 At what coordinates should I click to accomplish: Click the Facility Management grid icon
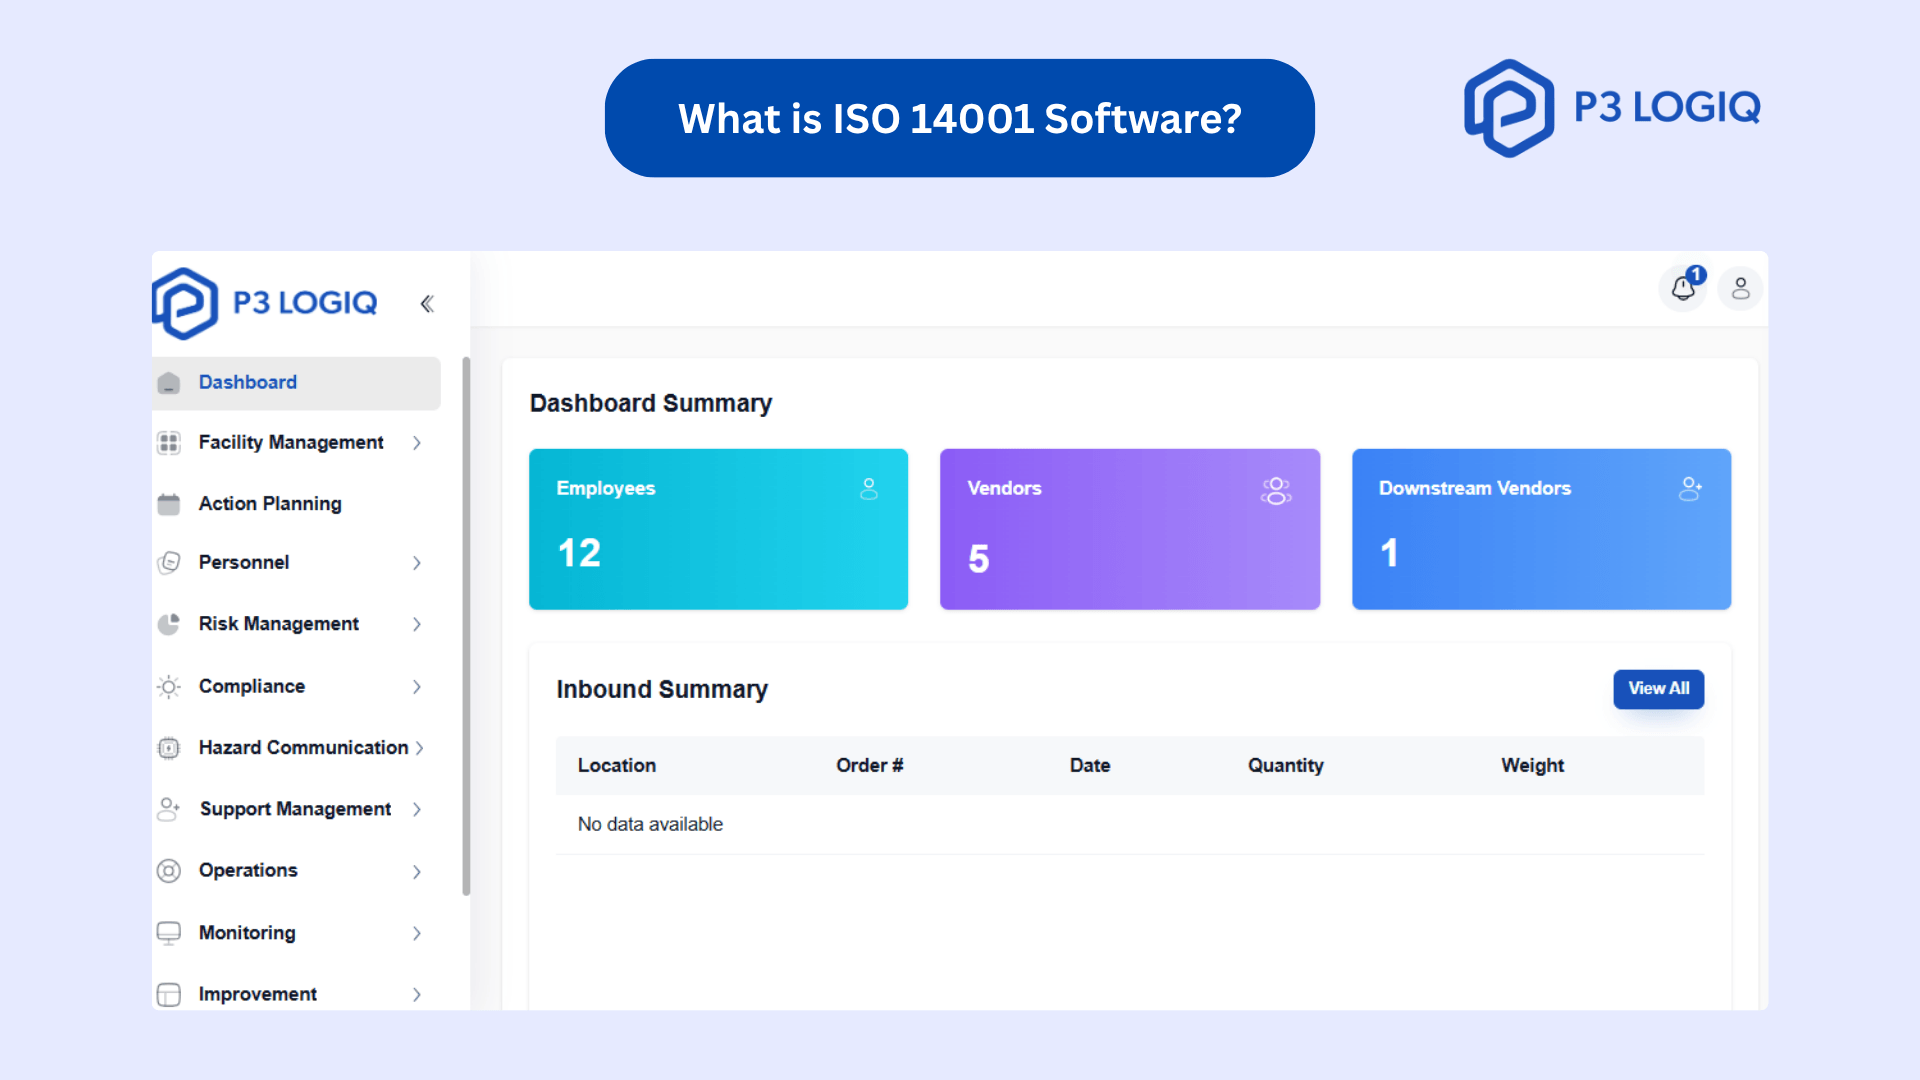169,443
